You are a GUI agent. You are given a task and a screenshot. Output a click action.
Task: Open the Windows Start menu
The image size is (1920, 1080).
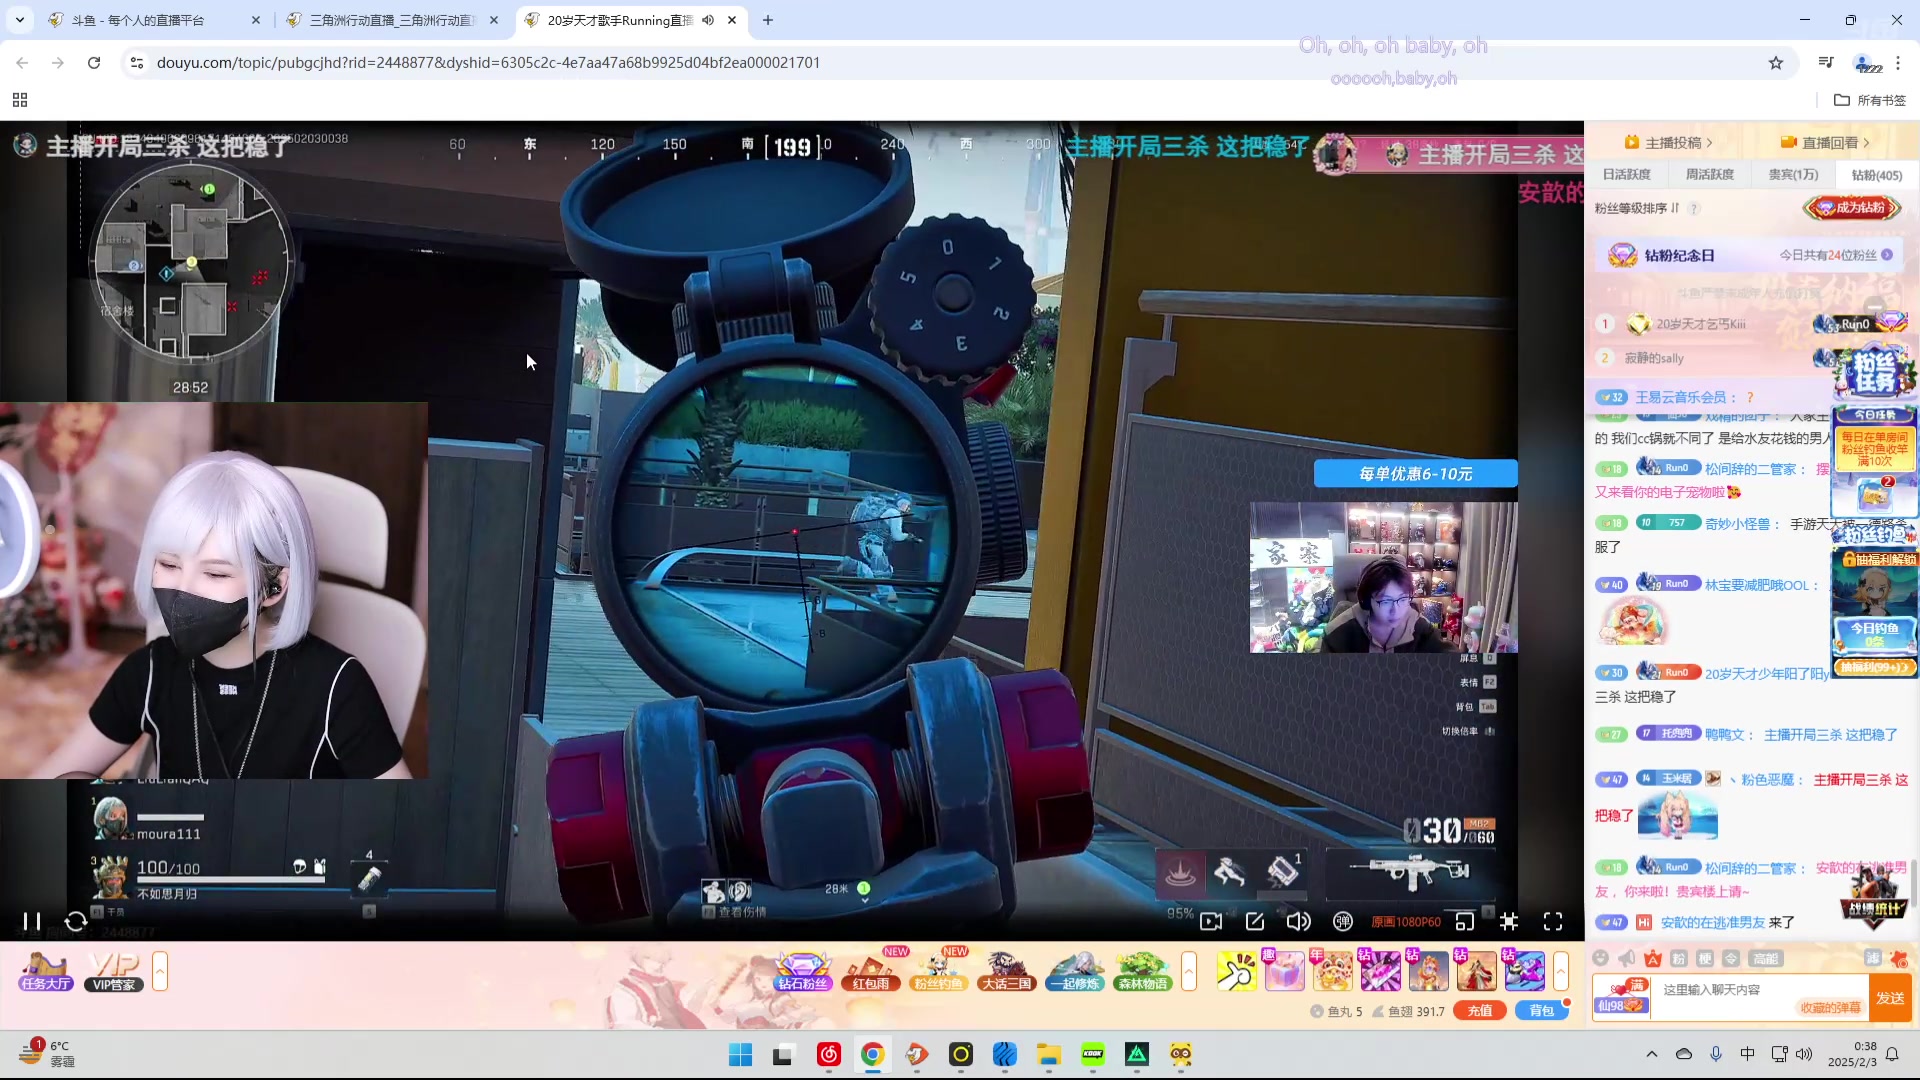tap(741, 1055)
